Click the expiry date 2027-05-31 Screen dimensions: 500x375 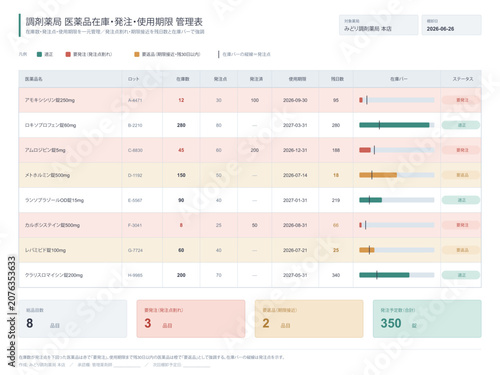click(295, 275)
